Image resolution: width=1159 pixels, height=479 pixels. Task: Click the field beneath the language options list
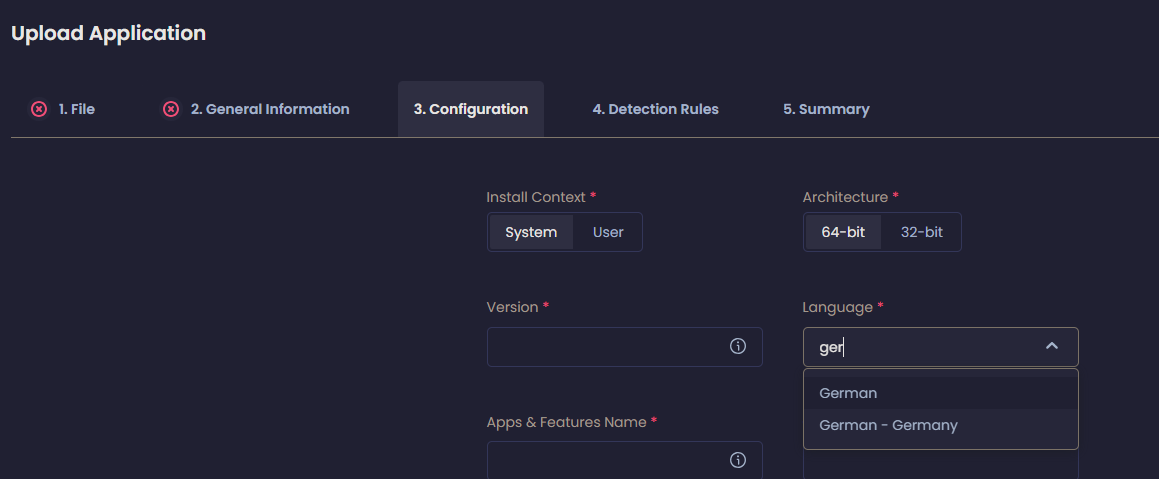point(940,465)
